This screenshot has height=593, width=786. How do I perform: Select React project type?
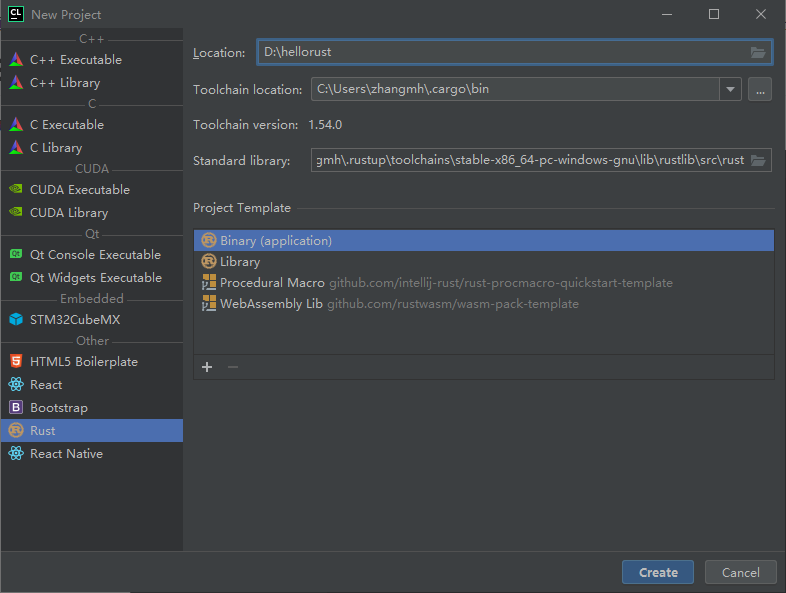coord(92,384)
